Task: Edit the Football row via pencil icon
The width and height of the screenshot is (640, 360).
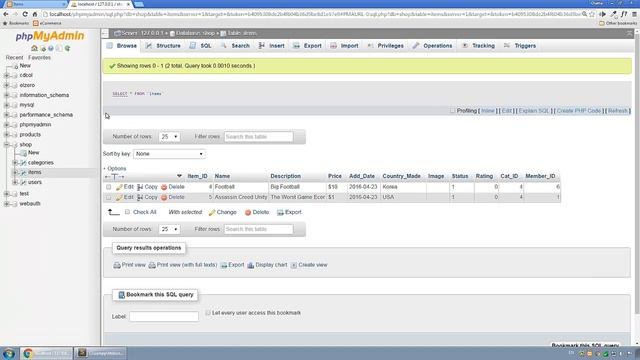Action: click(x=119, y=187)
